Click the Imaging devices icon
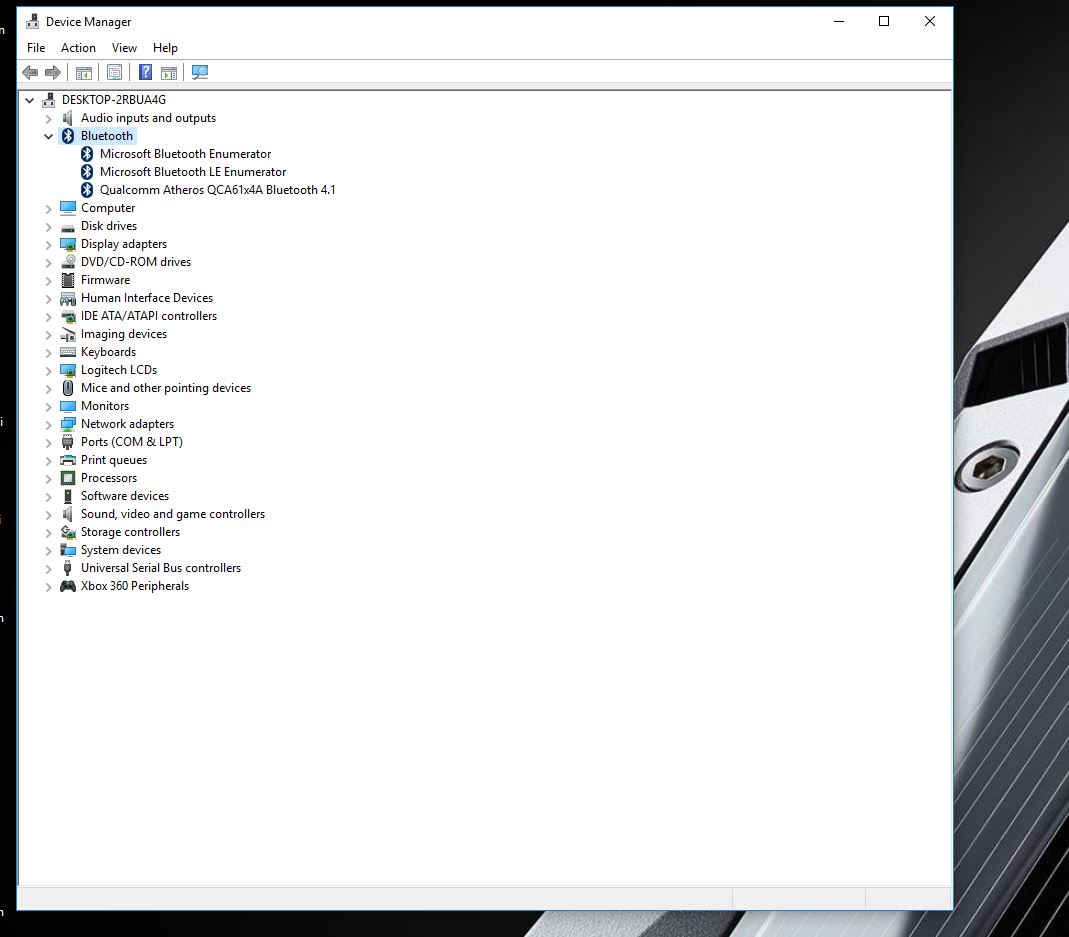The width and height of the screenshot is (1069, 937). (x=67, y=334)
